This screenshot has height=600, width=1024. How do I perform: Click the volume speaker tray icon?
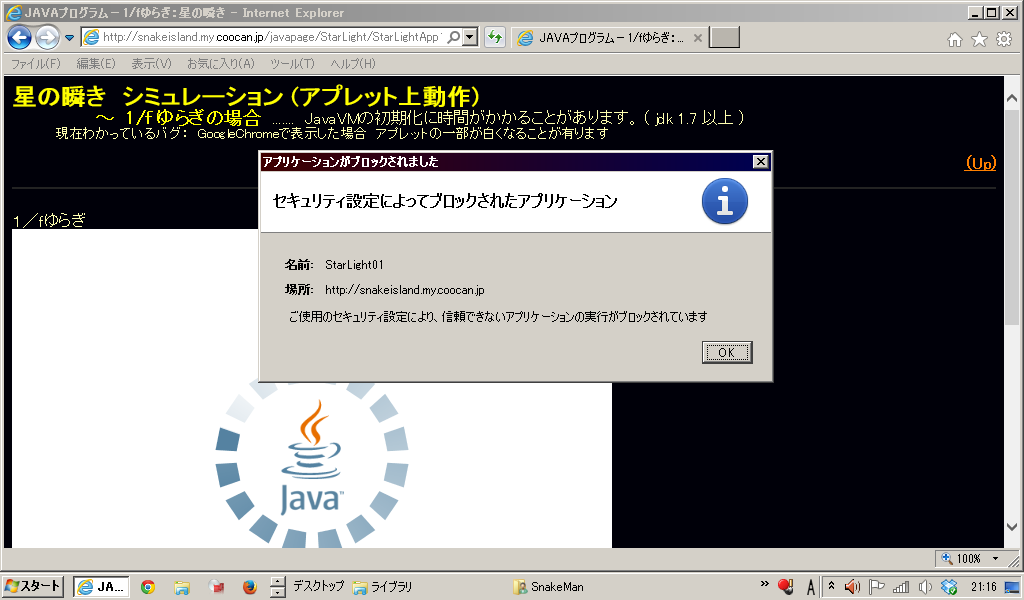tap(852, 587)
